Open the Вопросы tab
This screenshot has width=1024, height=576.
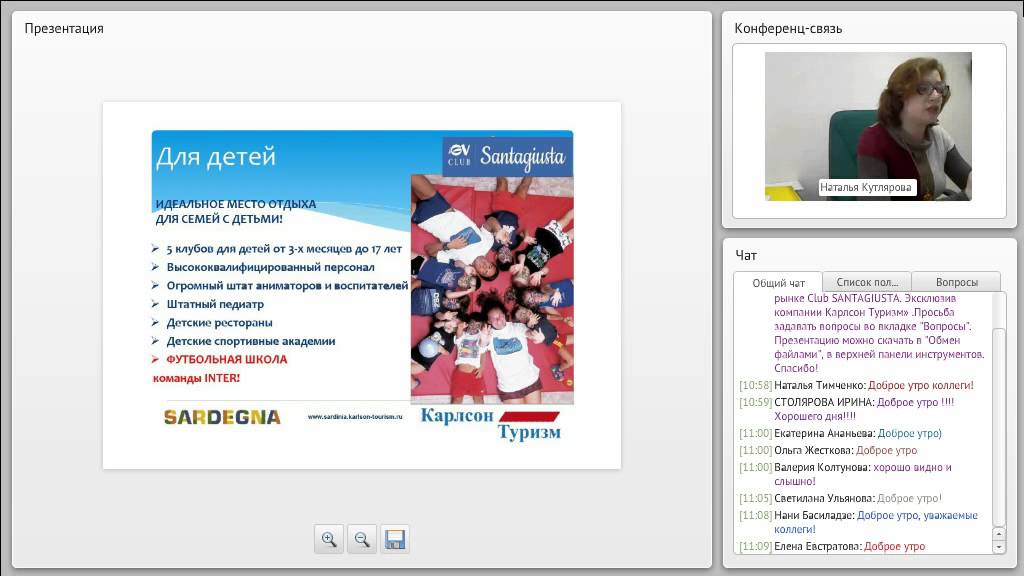(x=957, y=282)
